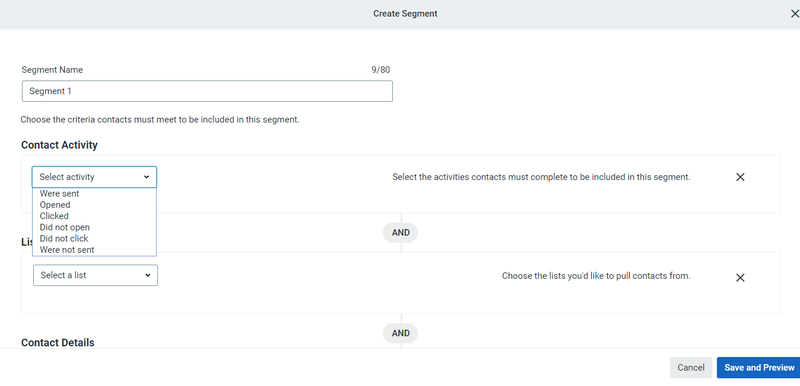This screenshot has height=386, width=800.
Task: Click the Create Segment dialog title
Action: [405, 14]
